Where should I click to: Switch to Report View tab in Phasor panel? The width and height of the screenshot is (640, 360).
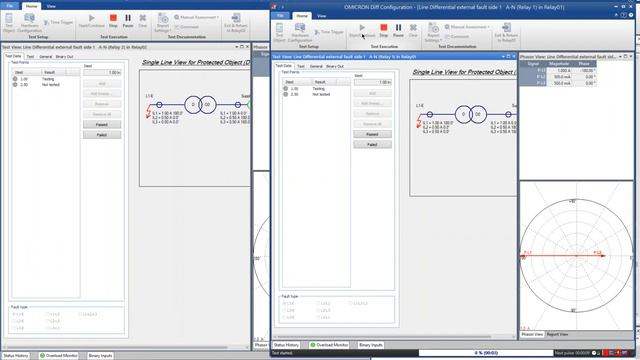[x=557, y=334]
